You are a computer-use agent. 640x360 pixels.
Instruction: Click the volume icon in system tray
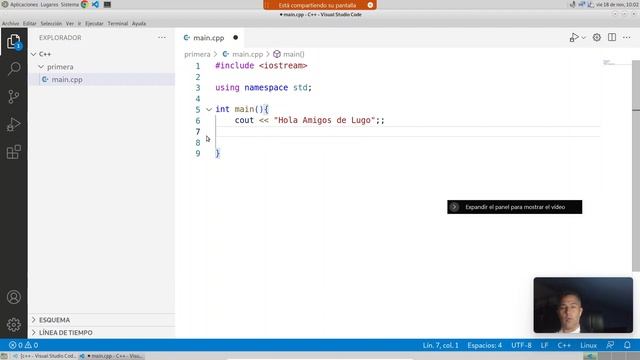pyautogui.click(x=573, y=4)
